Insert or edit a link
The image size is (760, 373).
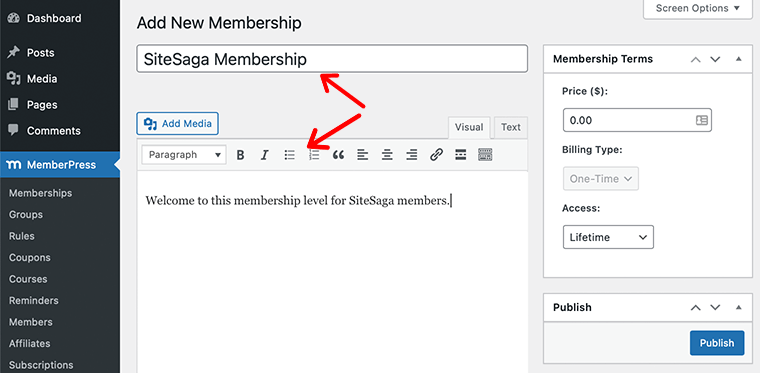pyautogui.click(x=436, y=155)
